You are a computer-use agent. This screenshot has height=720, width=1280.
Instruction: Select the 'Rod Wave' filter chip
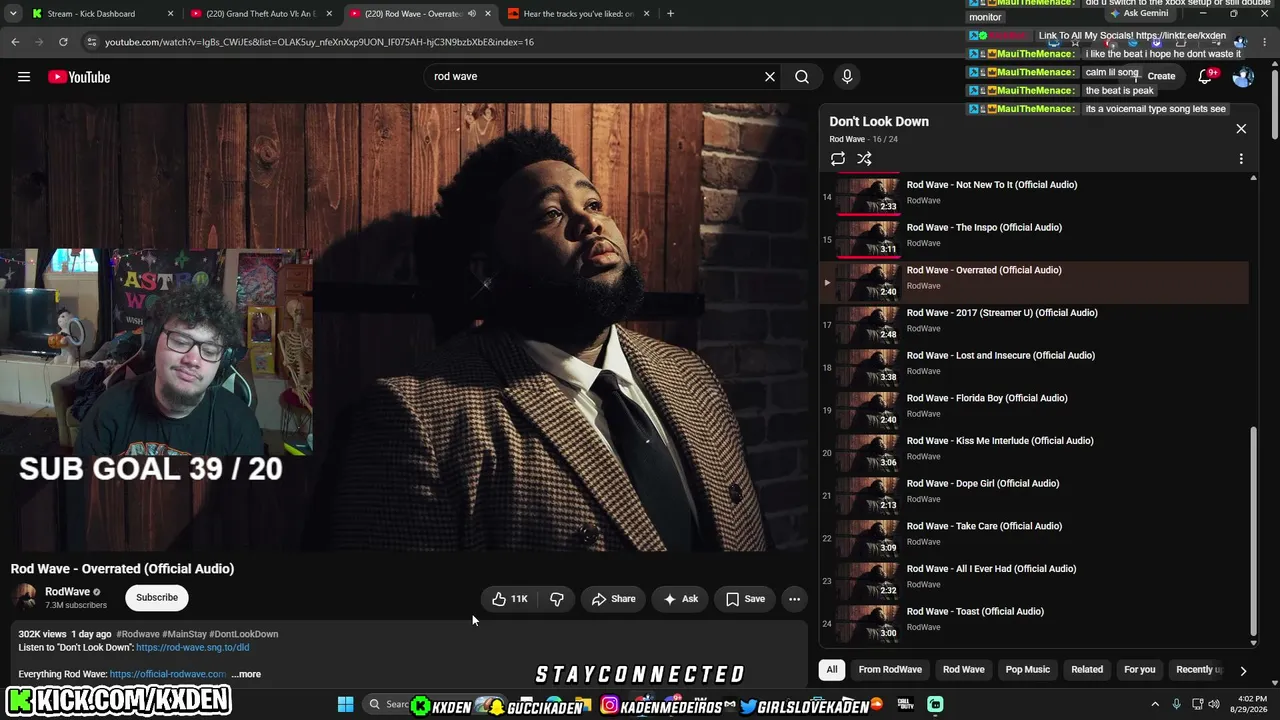964,670
